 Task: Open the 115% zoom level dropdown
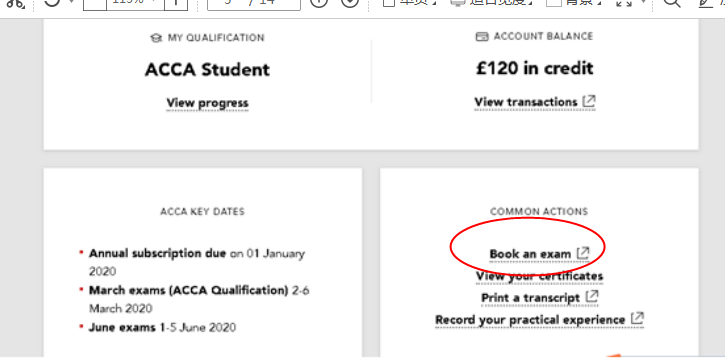135,4
